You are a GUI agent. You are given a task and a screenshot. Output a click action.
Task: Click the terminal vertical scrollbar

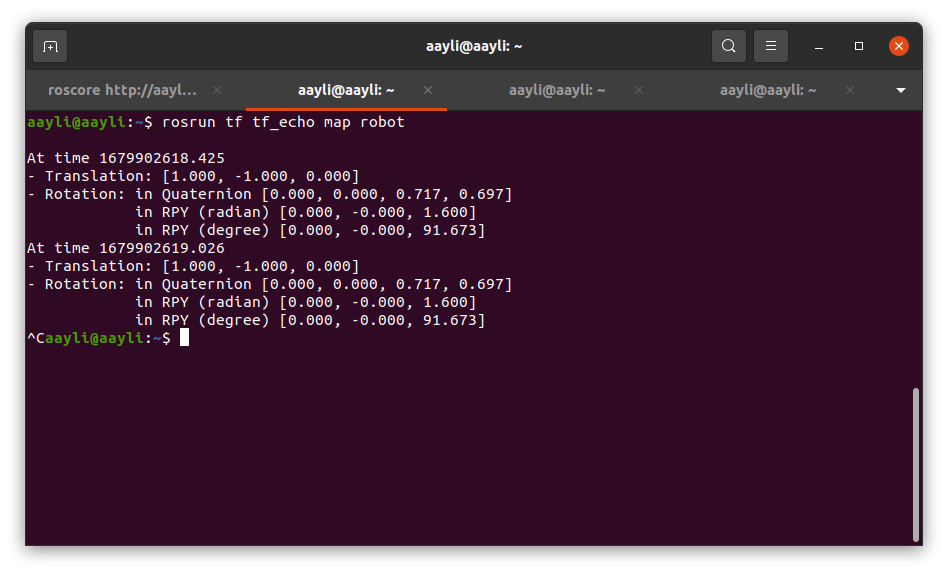(916, 465)
